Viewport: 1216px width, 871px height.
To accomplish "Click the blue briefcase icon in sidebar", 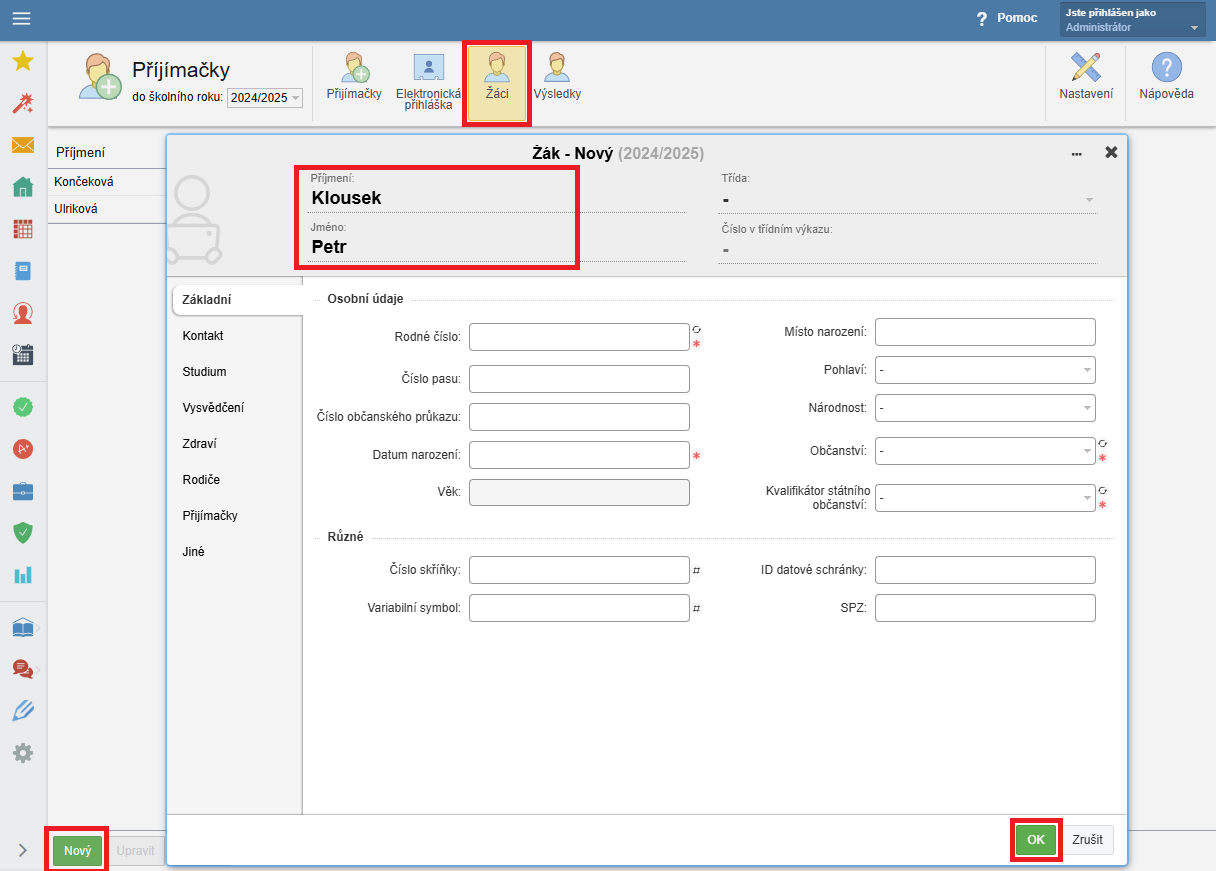I will [23, 491].
